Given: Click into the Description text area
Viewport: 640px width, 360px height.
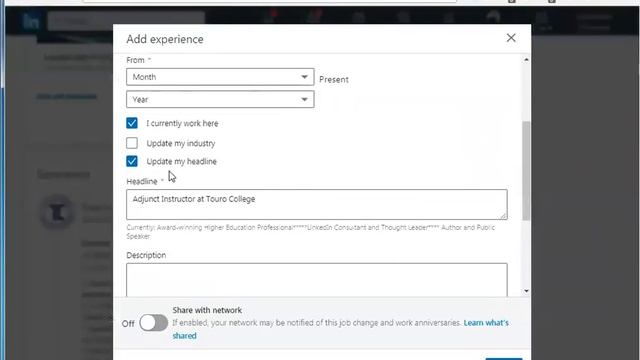Looking at the screenshot, I should [x=317, y=280].
